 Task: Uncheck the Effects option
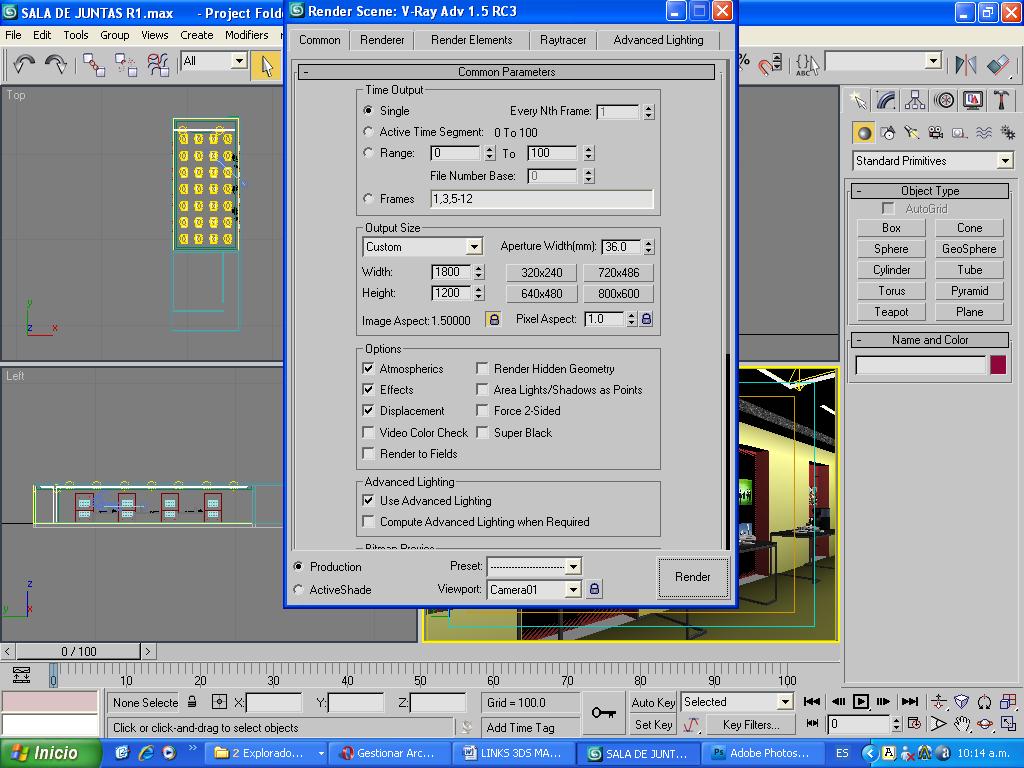(x=368, y=389)
